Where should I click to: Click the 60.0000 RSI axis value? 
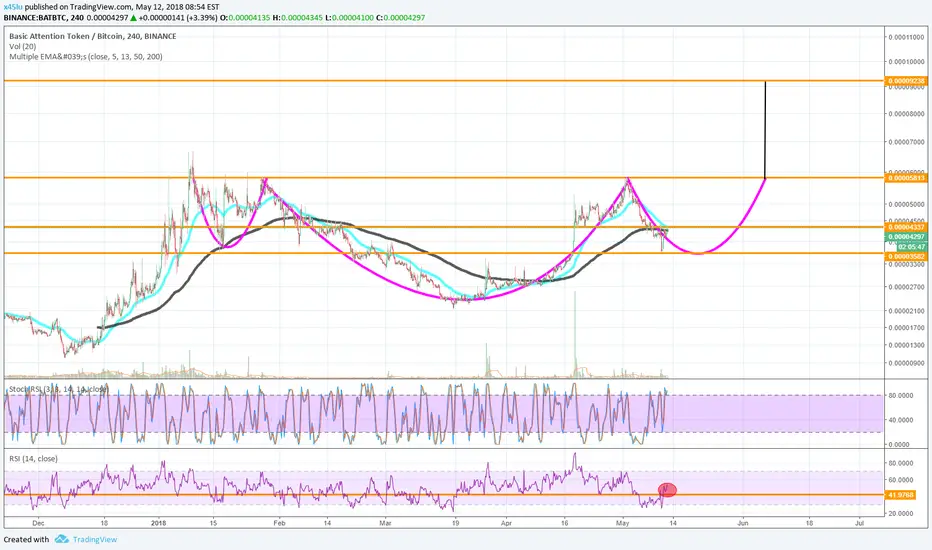900,480
